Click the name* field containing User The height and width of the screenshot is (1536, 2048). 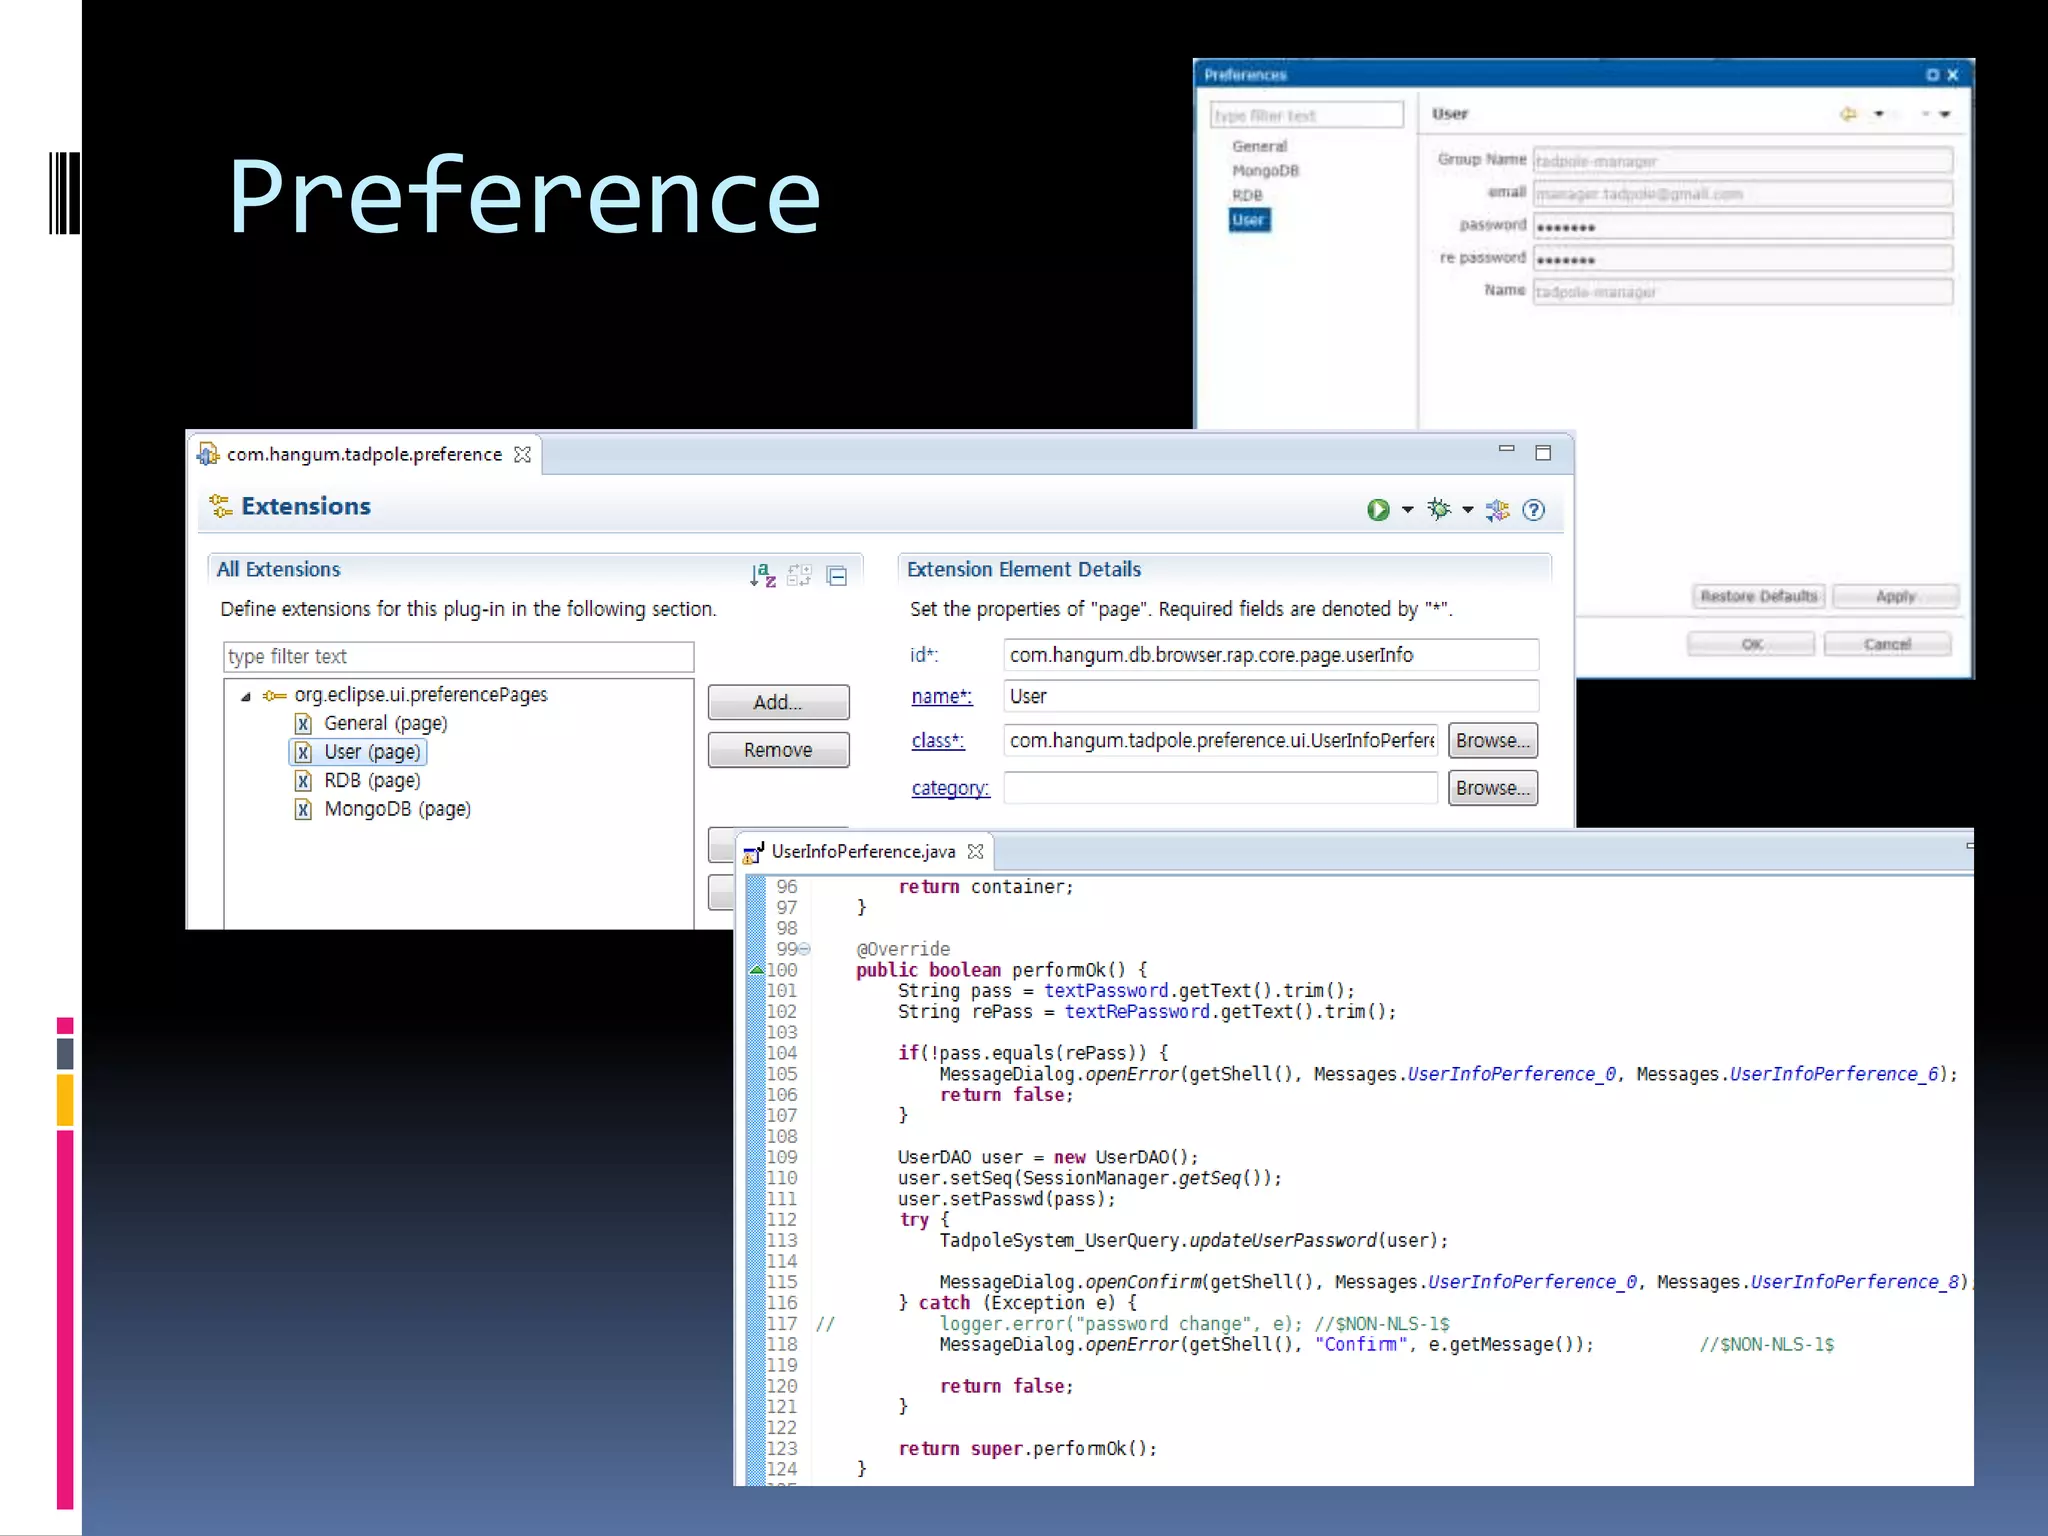click(x=1270, y=697)
